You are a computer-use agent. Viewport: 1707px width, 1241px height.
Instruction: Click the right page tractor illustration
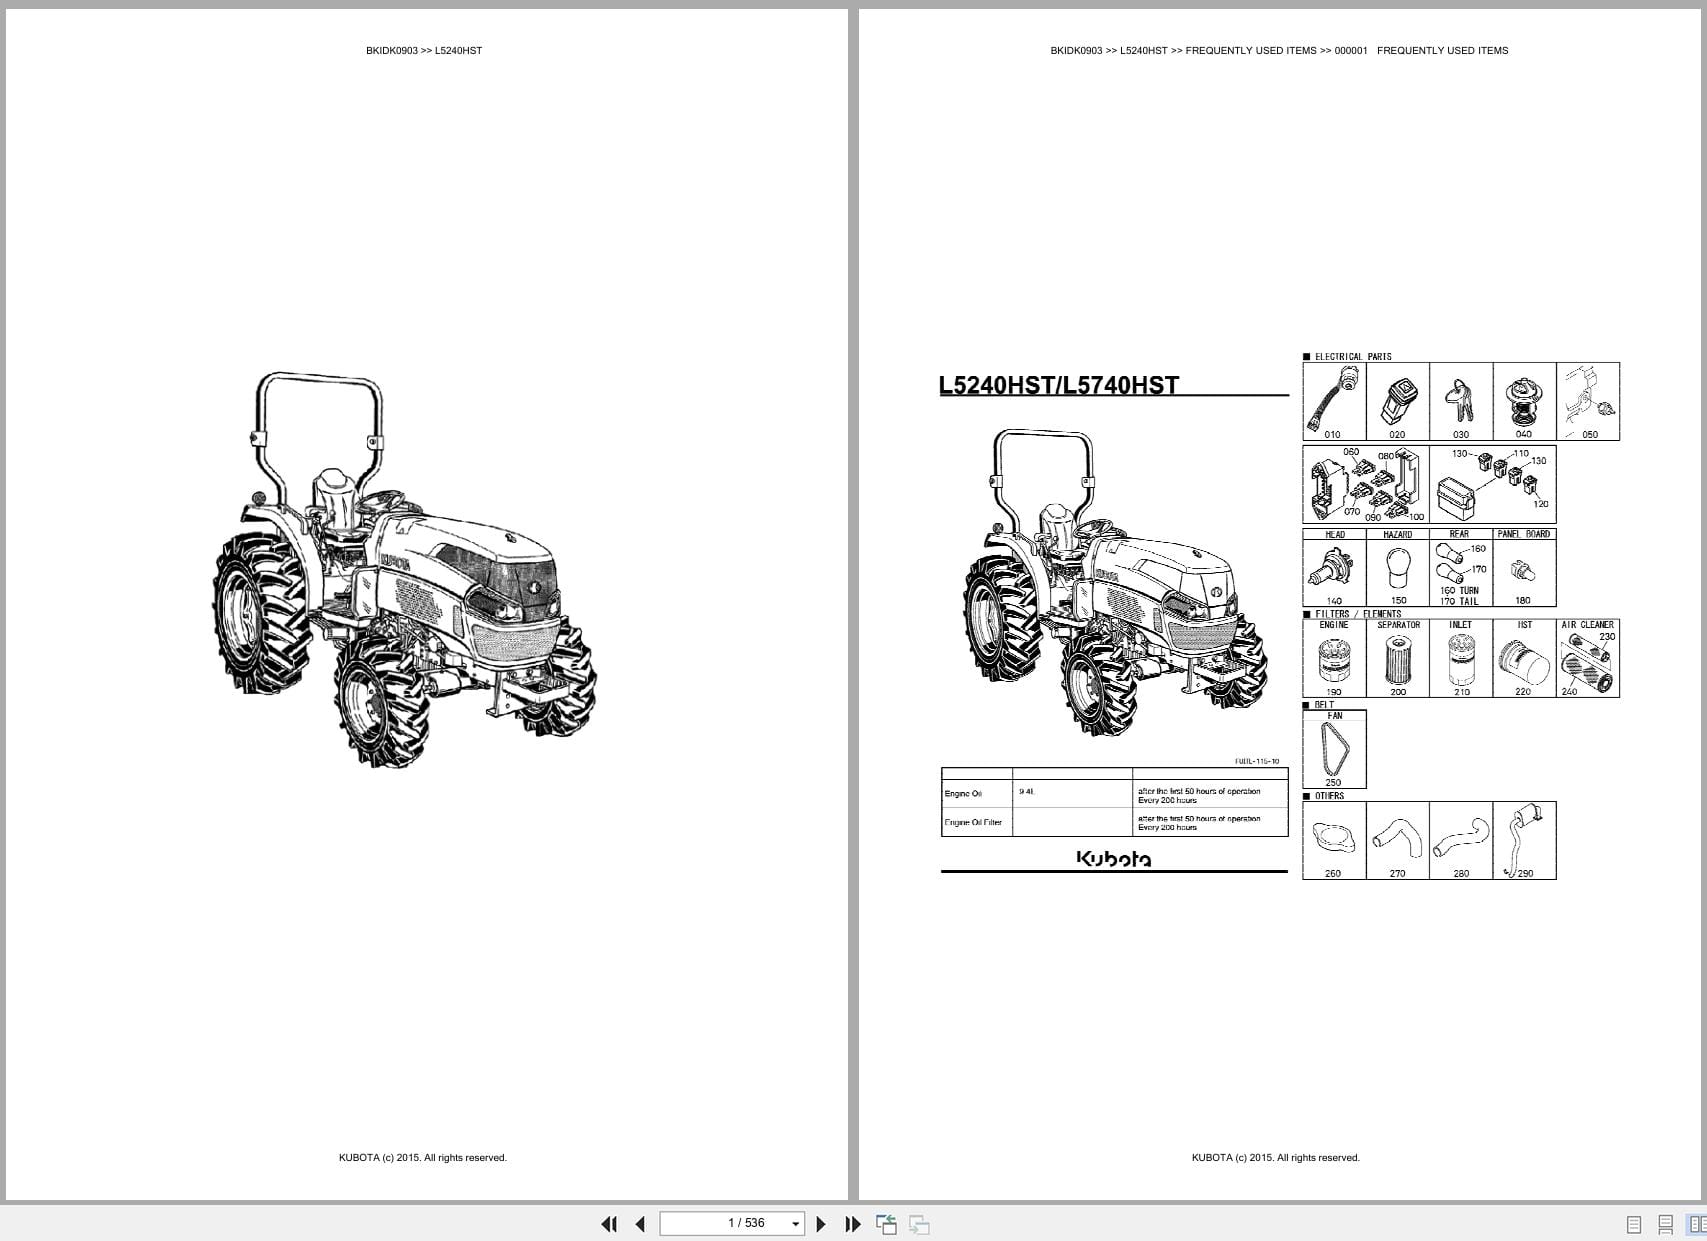pos(1115,583)
